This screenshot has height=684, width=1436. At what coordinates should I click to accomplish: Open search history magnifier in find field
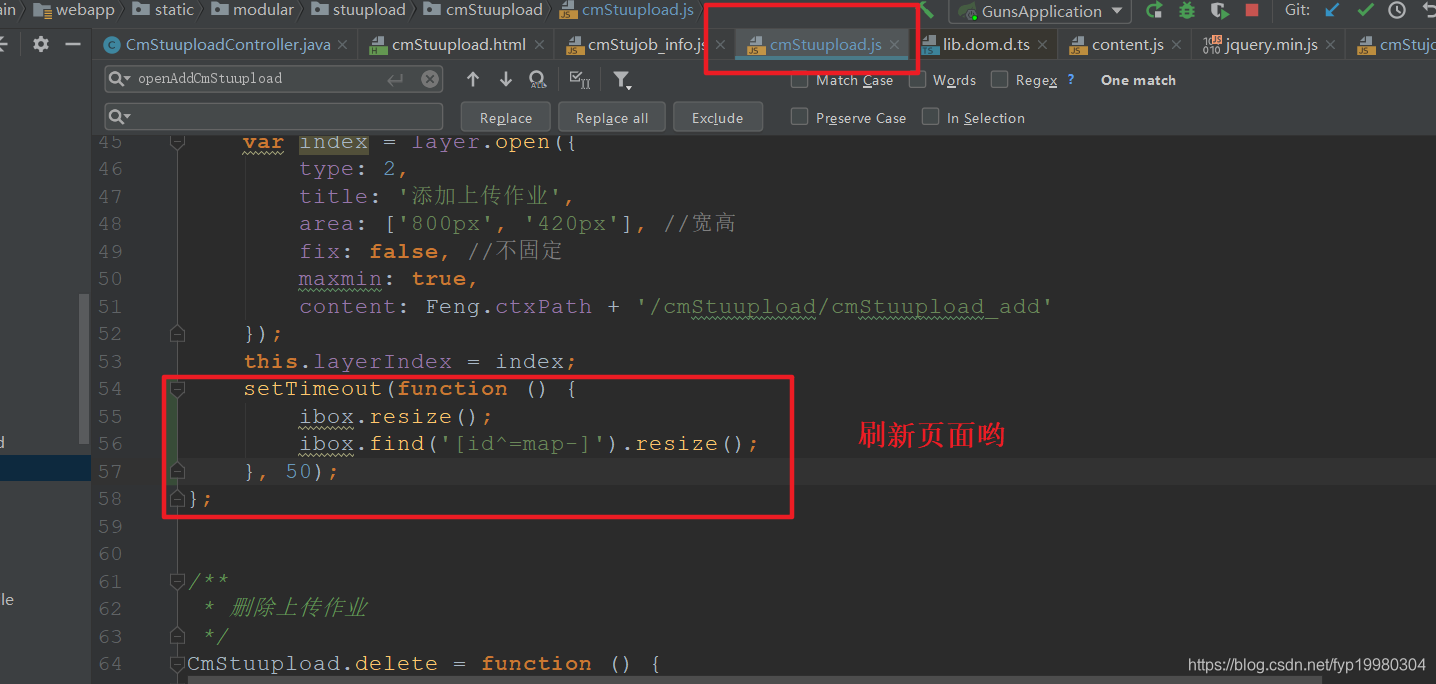pos(119,79)
